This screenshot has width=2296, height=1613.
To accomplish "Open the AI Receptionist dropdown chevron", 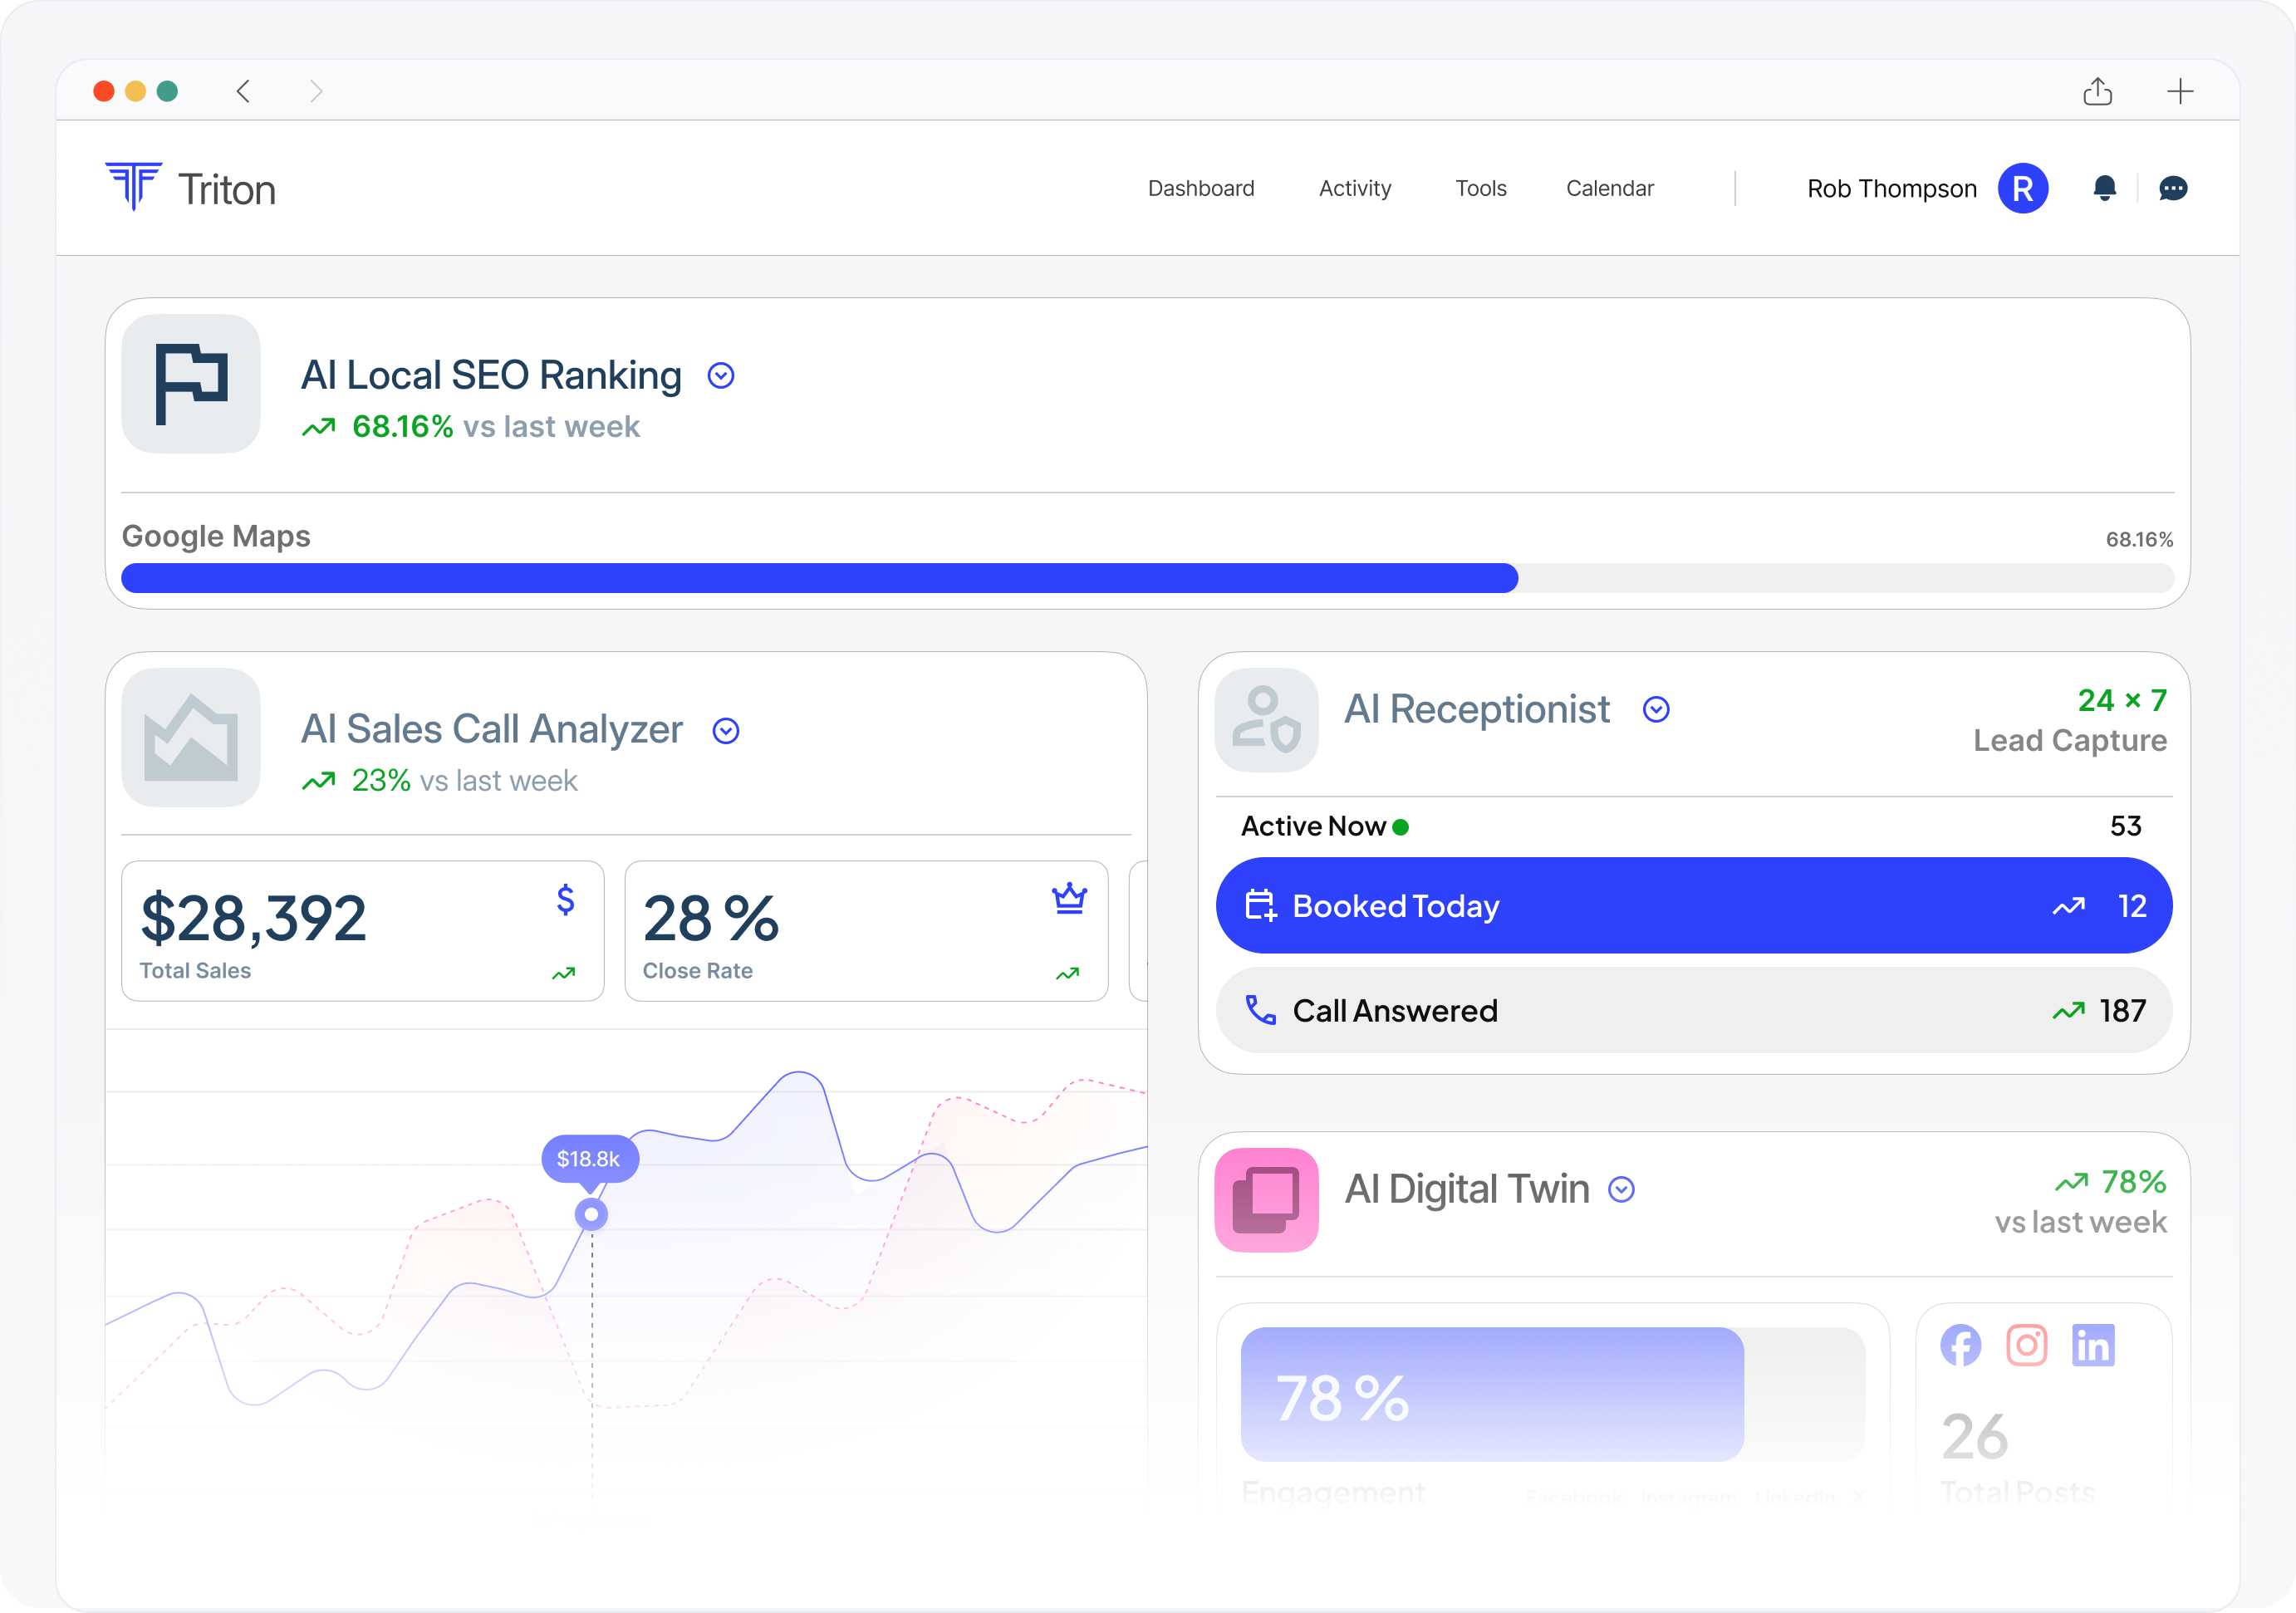I will click(1656, 710).
